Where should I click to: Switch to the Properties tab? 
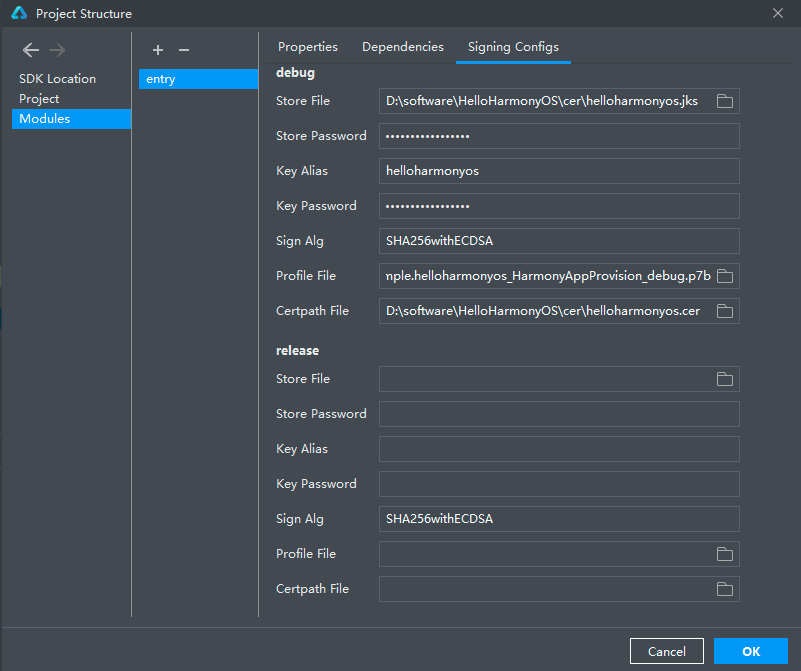(308, 47)
